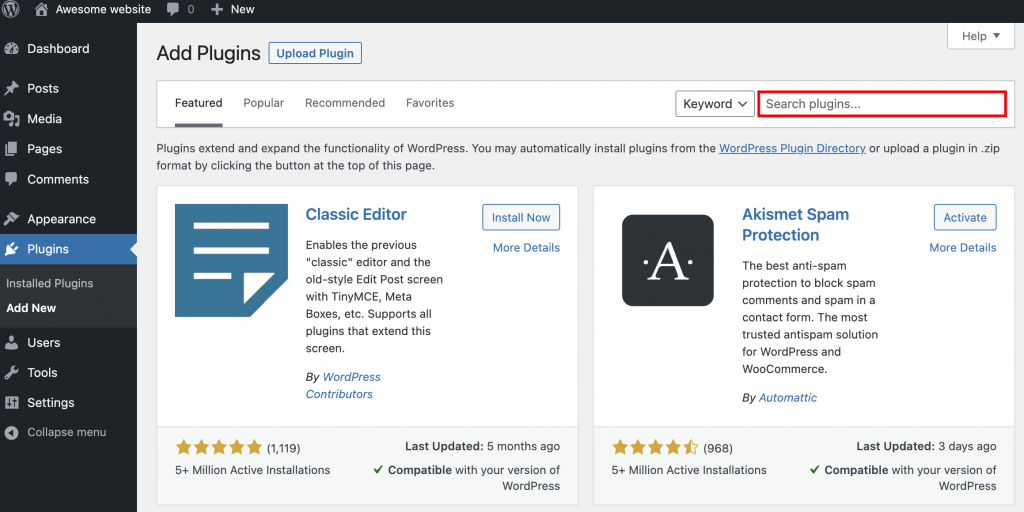
Task: Click the WordPress logo icon
Action: [12, 9]
